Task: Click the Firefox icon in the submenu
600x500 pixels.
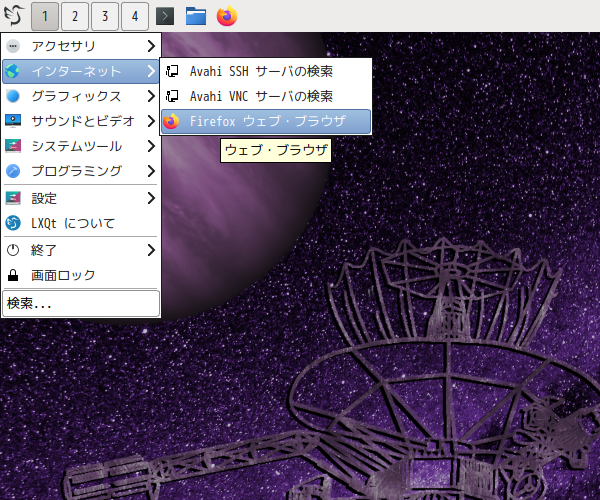Action: 171,121
